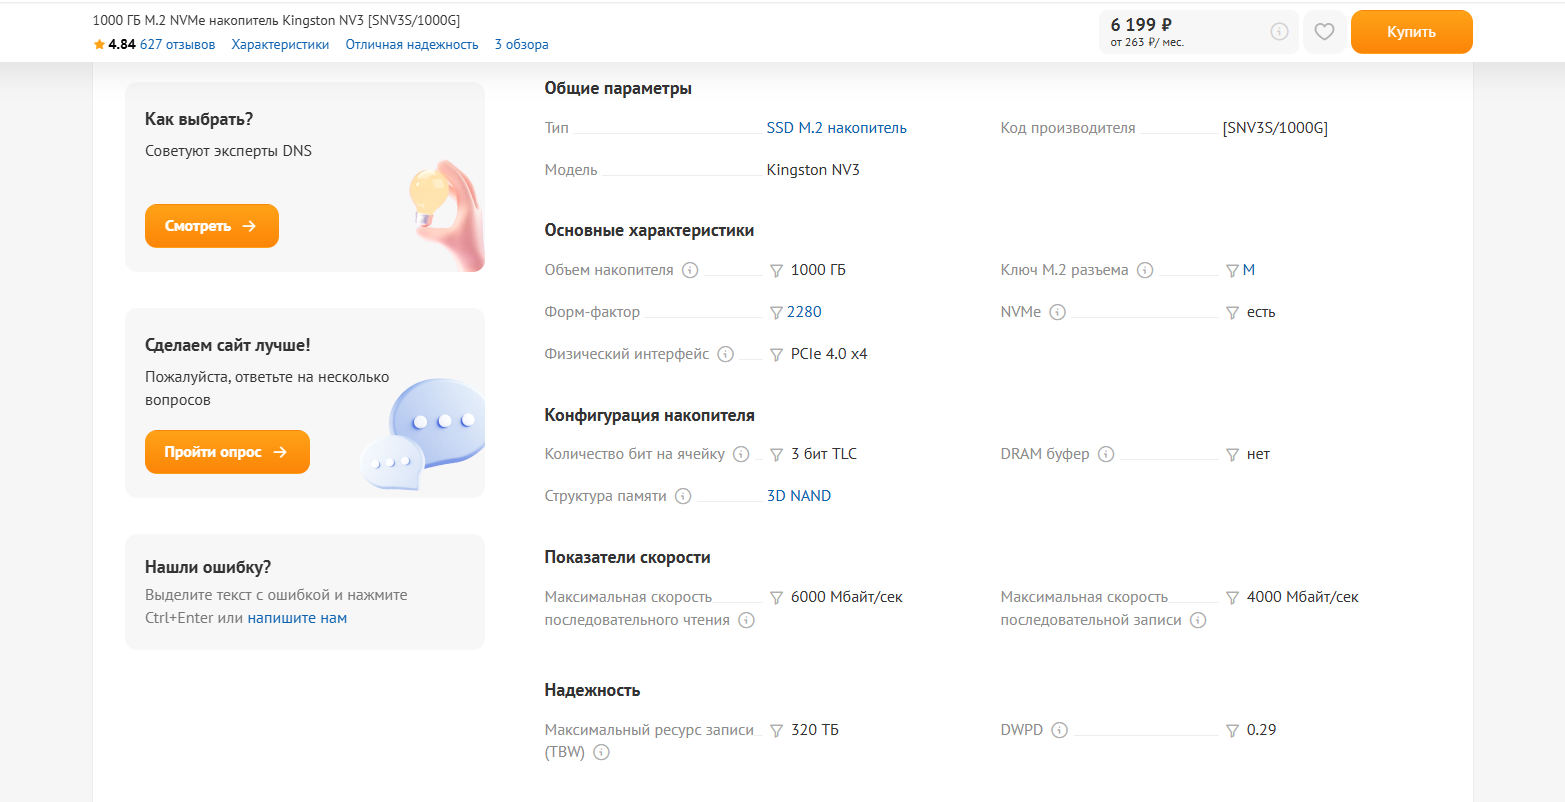Click the 1000 ГБ capacity value
Viewport: 1565px width, 802px height.
[818, 270]
